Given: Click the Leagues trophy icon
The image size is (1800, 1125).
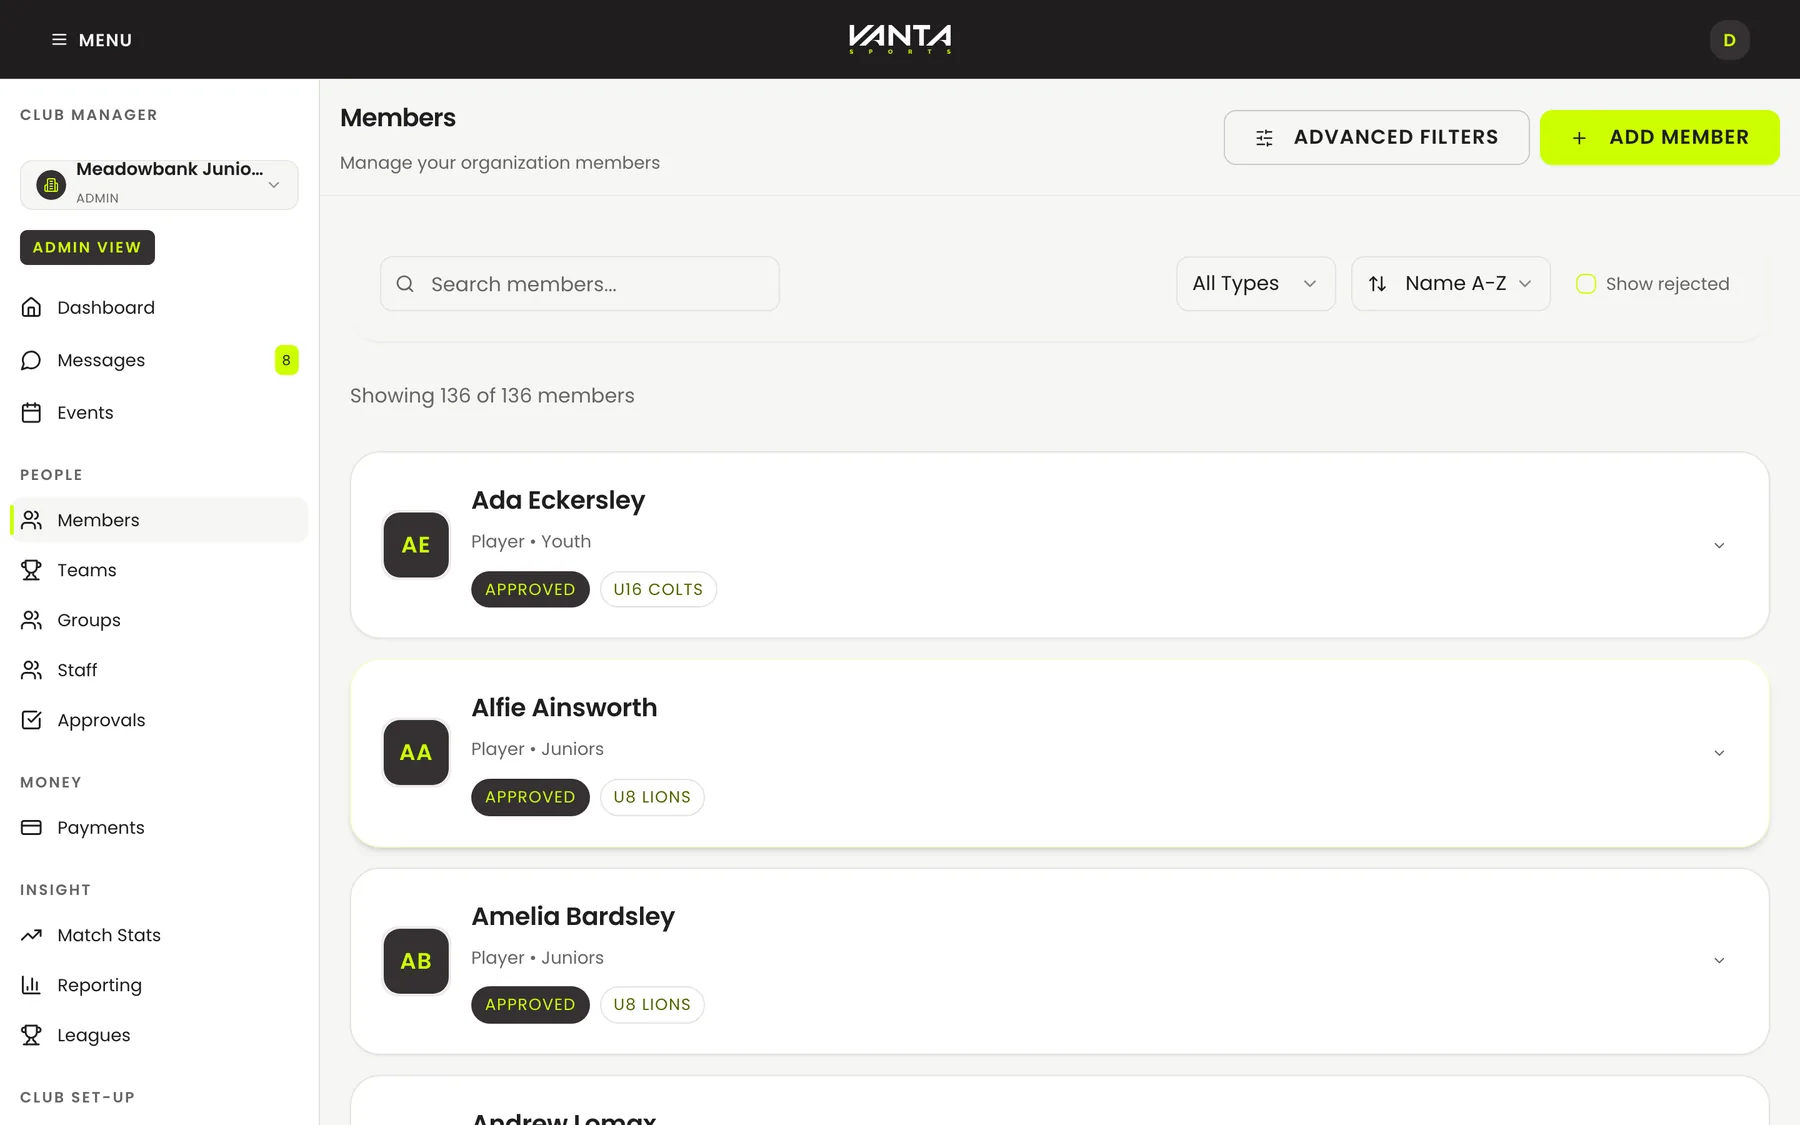Looking at the screenshot, I should [32, 1035].
